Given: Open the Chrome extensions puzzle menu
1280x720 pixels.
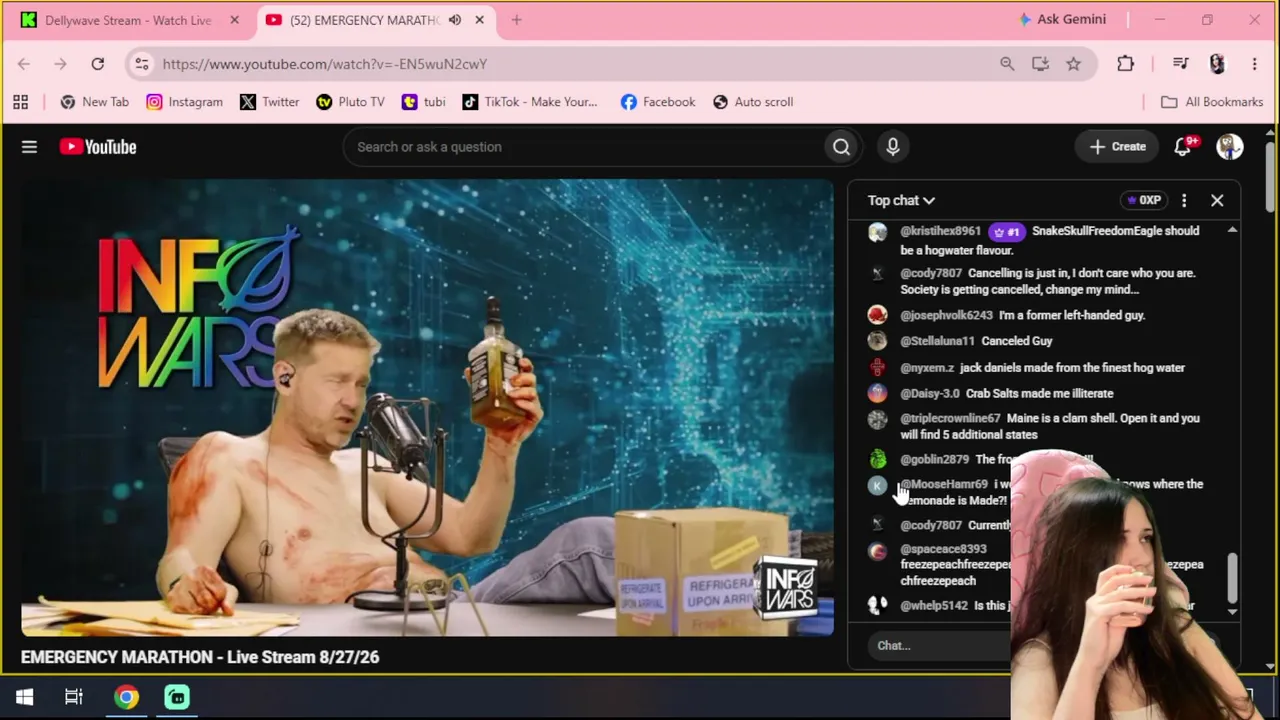Looking at the screenshot, I should (1125, 64).
